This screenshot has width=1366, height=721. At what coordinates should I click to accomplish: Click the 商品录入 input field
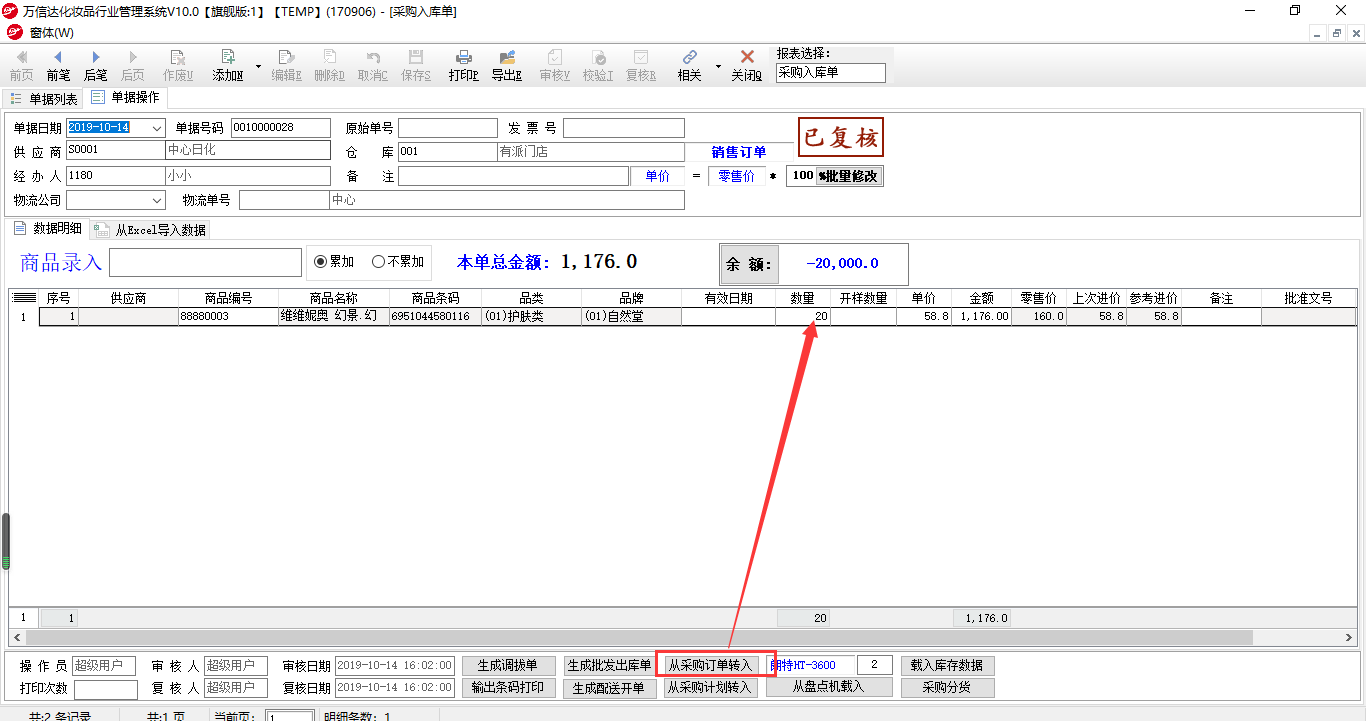205,263
